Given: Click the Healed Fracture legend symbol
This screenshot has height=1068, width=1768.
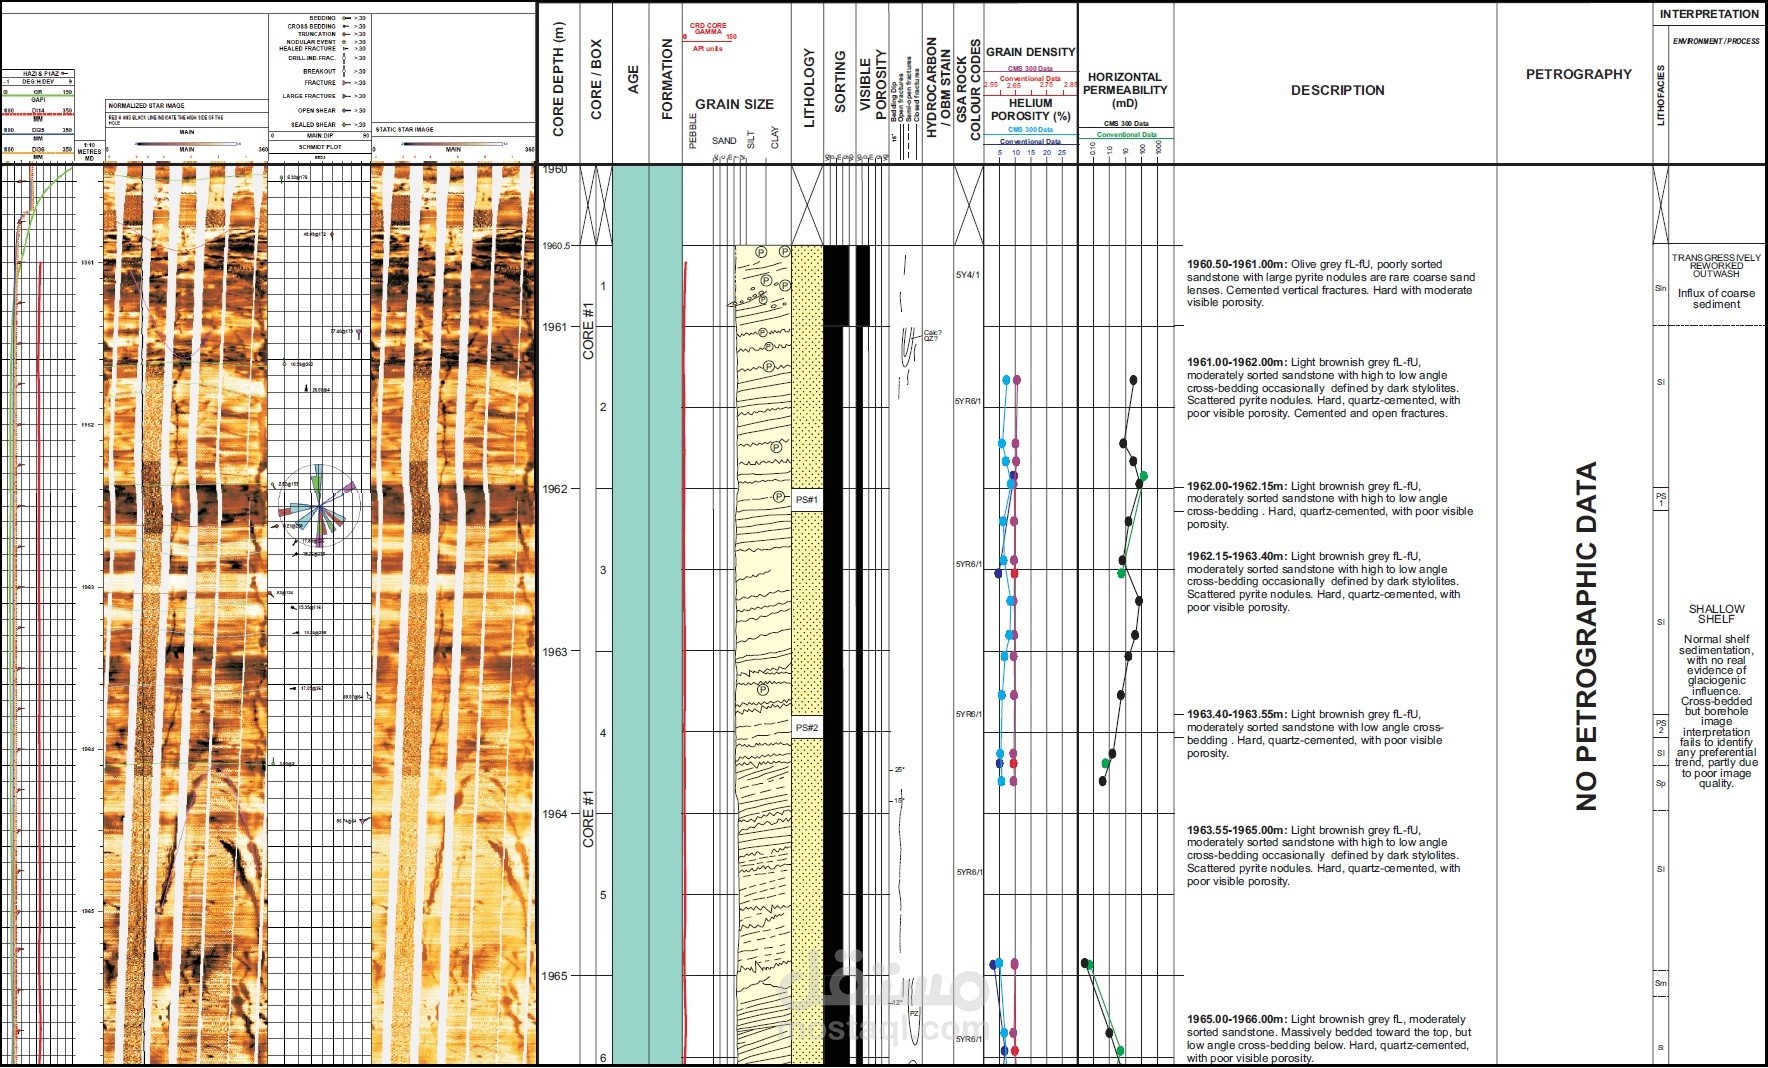Looking at the screenshot, I should [345, 48].
